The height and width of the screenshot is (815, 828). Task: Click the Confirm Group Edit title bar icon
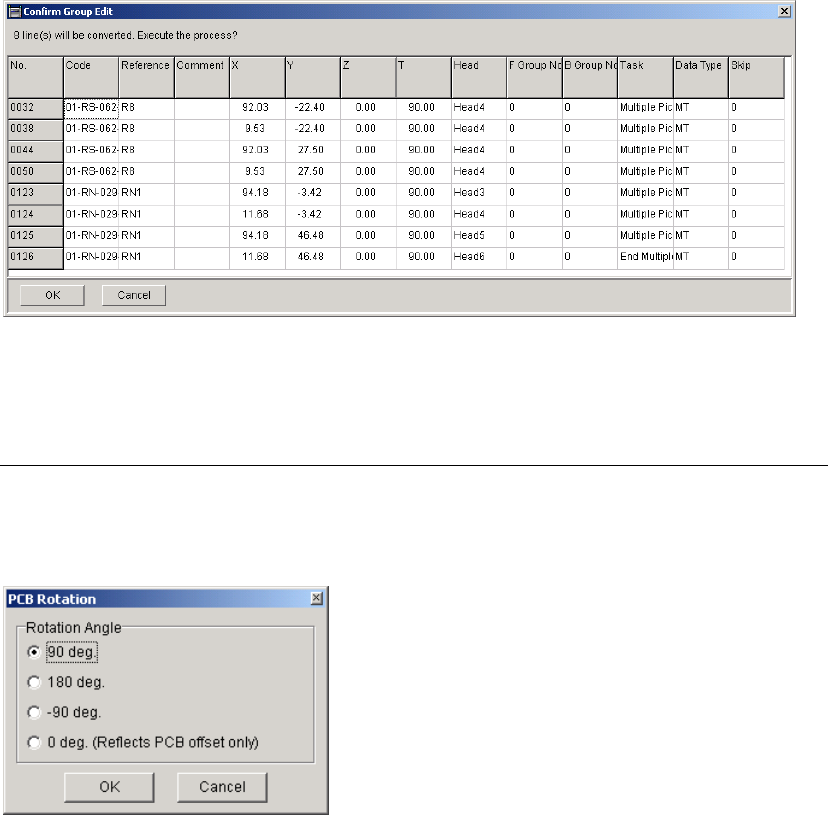(x=15, y=12)
